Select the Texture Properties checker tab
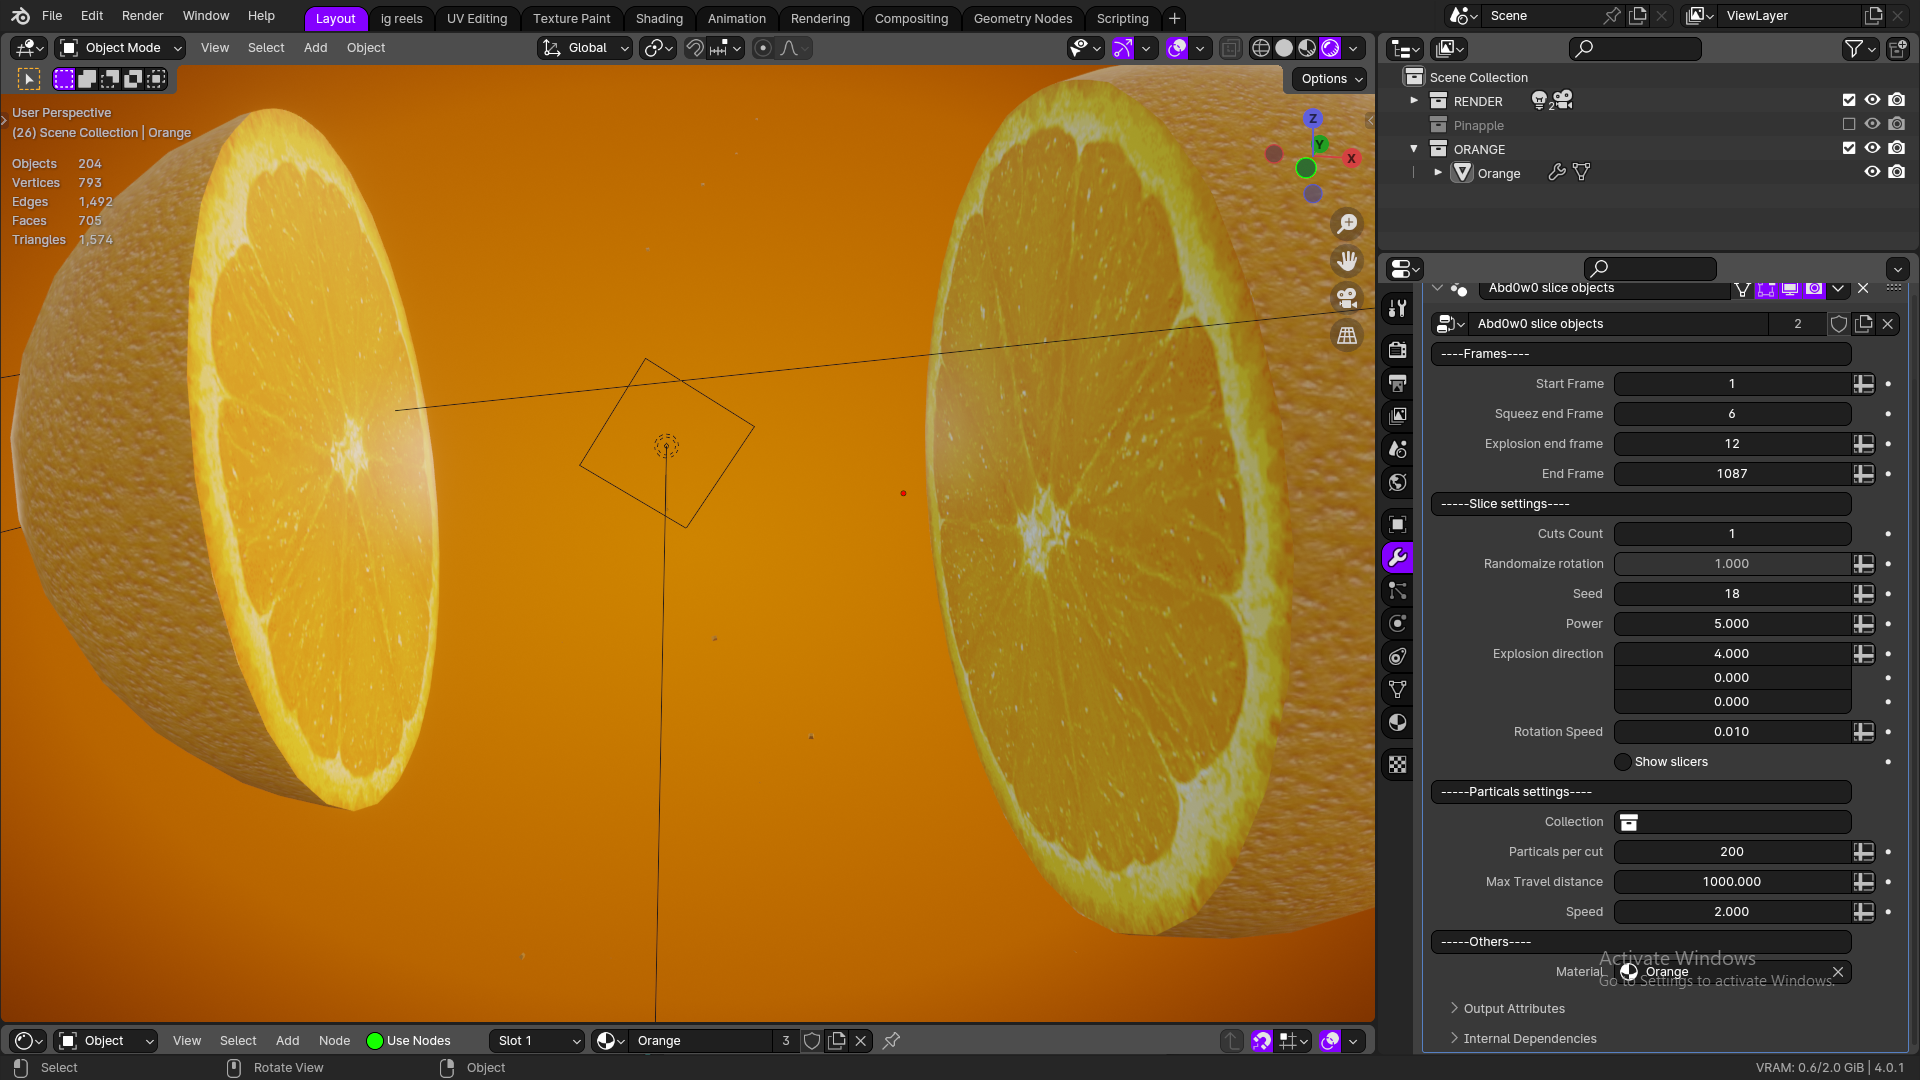 (1397, 764)
